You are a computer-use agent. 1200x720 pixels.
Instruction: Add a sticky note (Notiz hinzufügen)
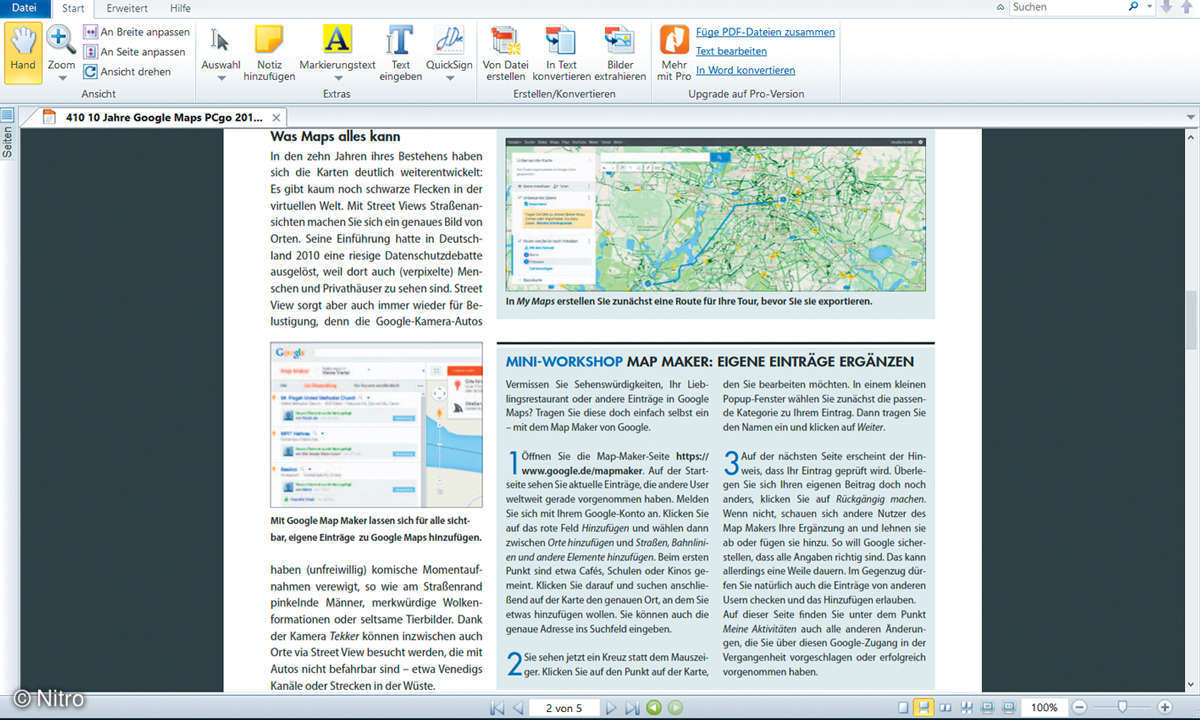coord(269,53)
